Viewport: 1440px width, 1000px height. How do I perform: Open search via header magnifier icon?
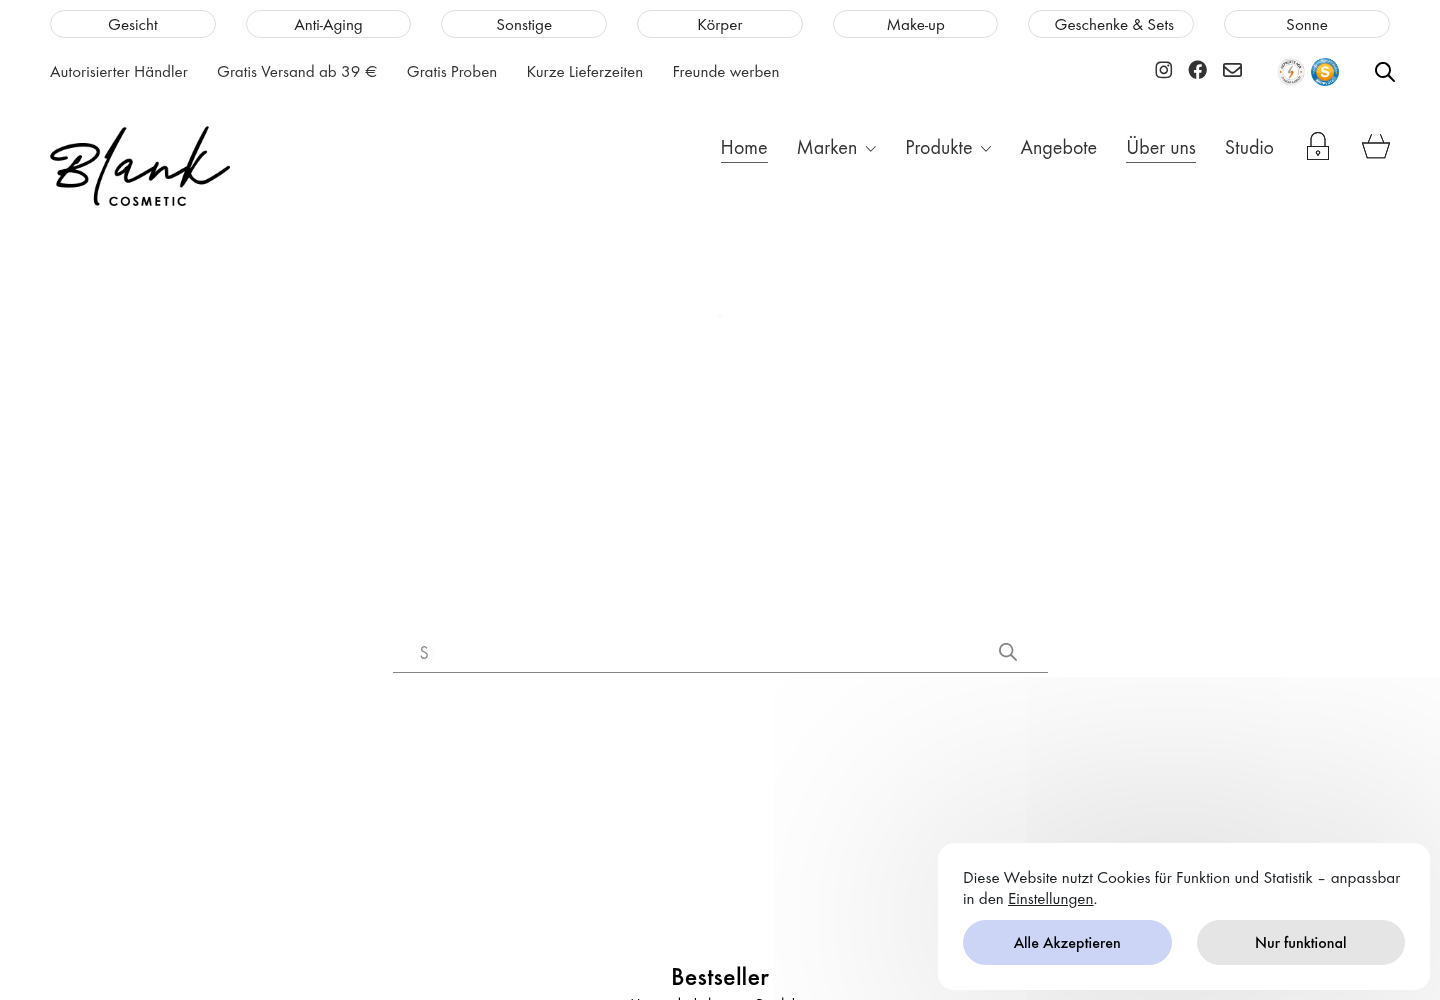point(1384,72)
